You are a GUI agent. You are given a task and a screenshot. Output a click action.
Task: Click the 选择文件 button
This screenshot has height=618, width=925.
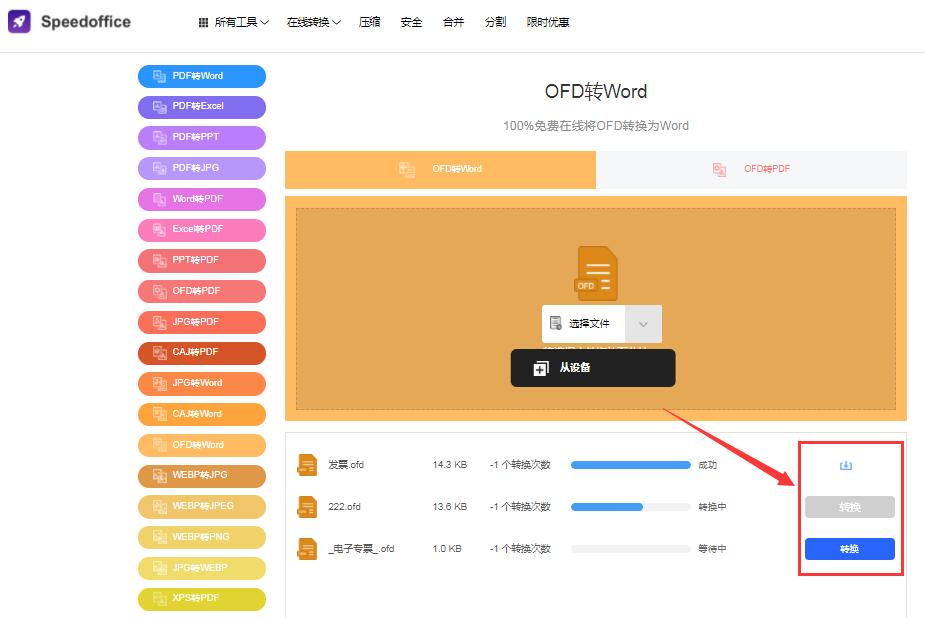(x=584, y=324)
